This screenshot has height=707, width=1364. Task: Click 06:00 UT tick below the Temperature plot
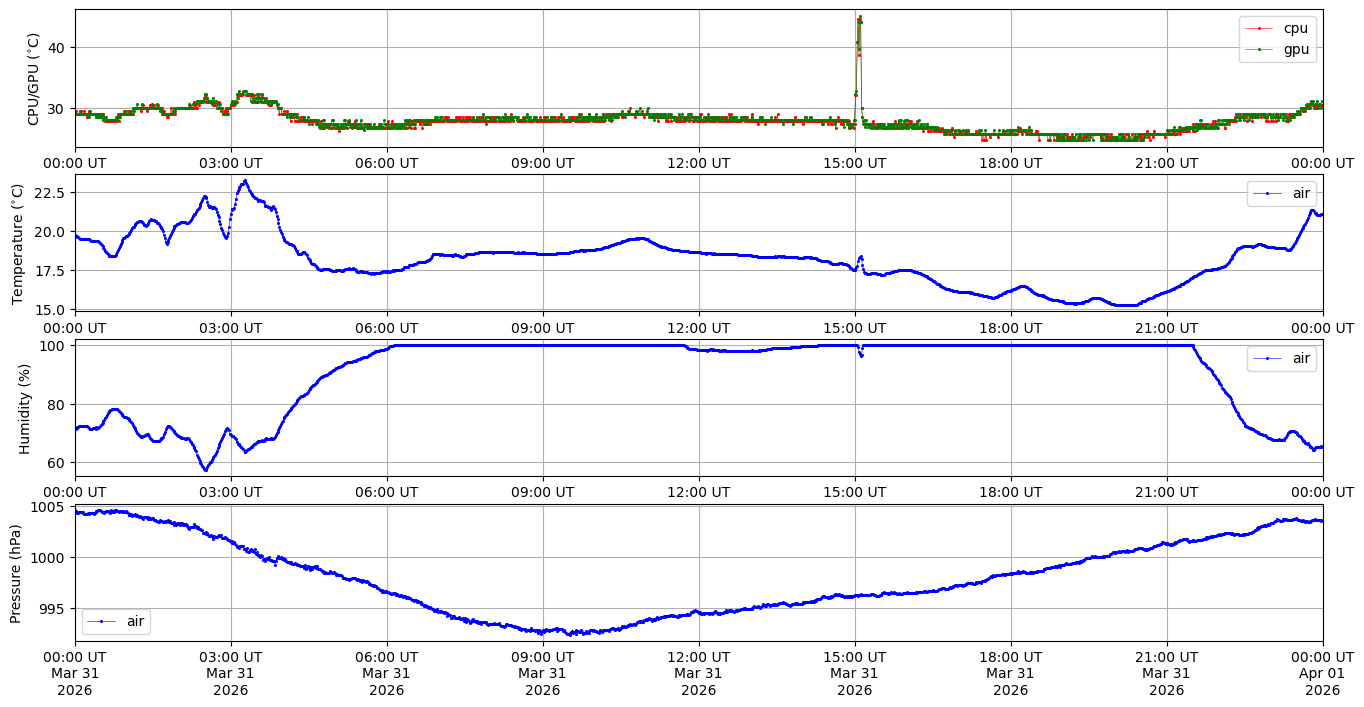[386, 327]
